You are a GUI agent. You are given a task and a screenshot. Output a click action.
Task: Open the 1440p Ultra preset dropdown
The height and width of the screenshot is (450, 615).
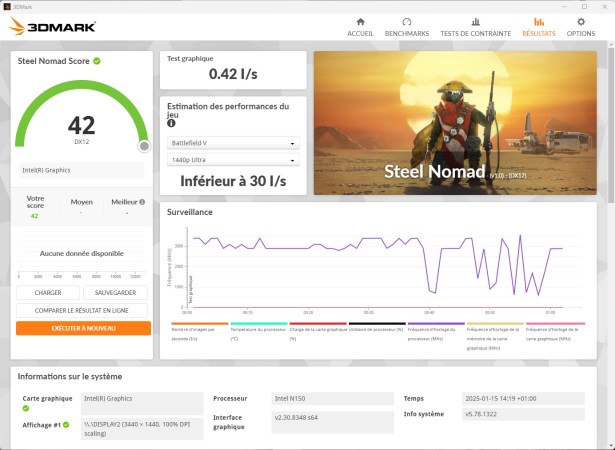(233, 160)
